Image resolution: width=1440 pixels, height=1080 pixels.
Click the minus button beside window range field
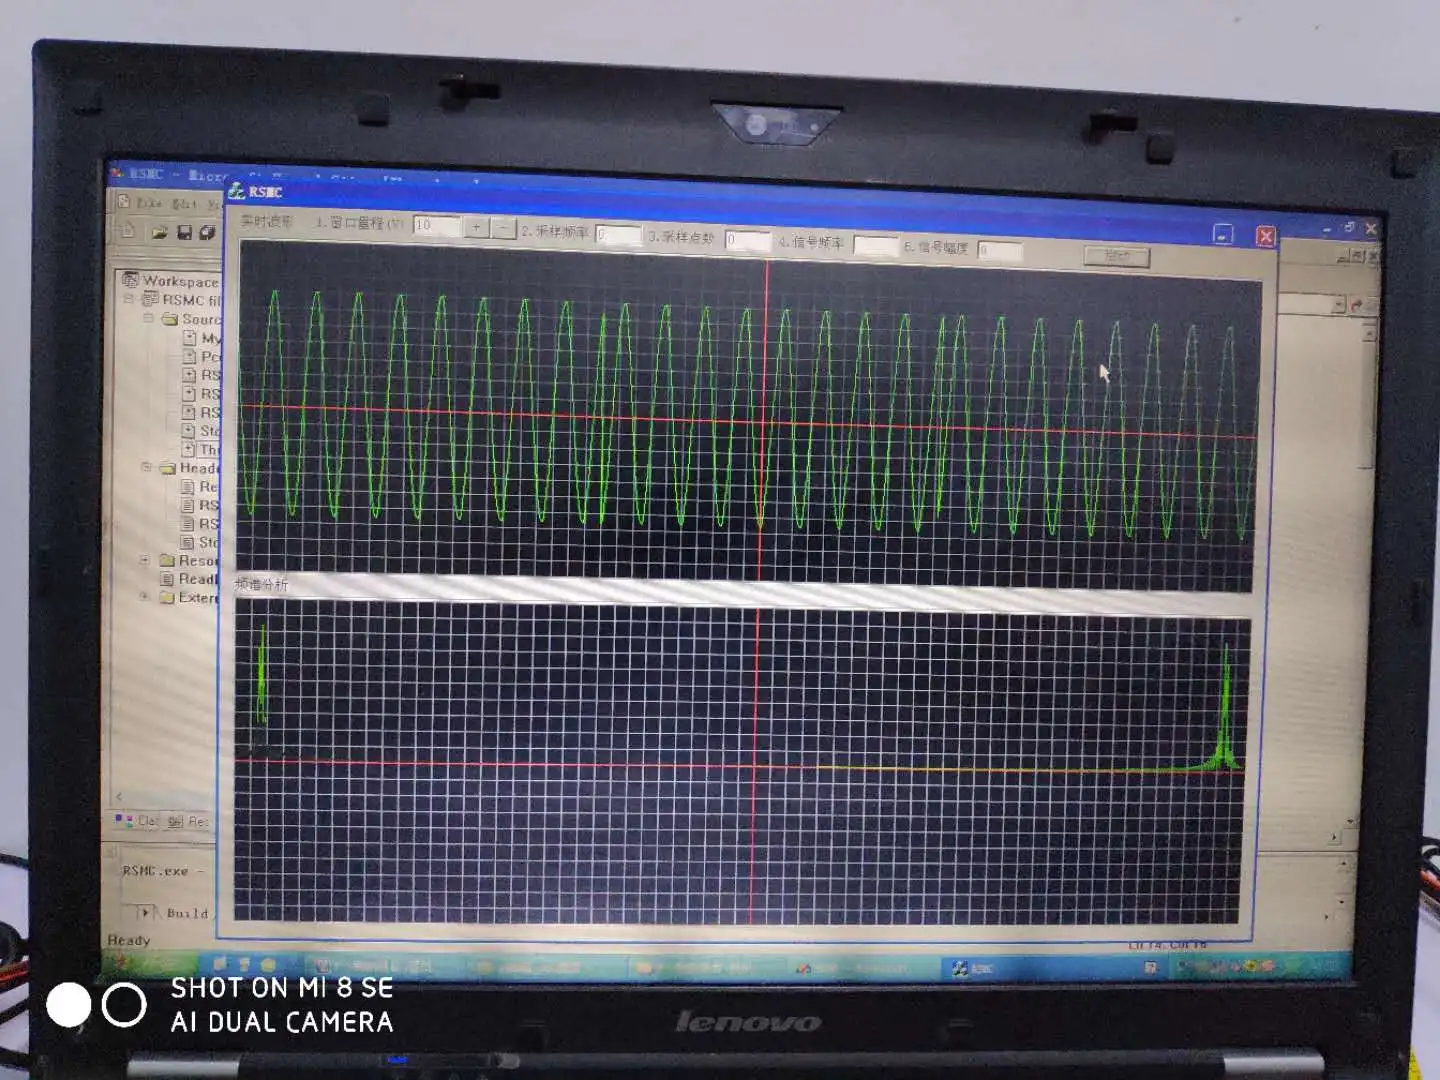(504, 228)
